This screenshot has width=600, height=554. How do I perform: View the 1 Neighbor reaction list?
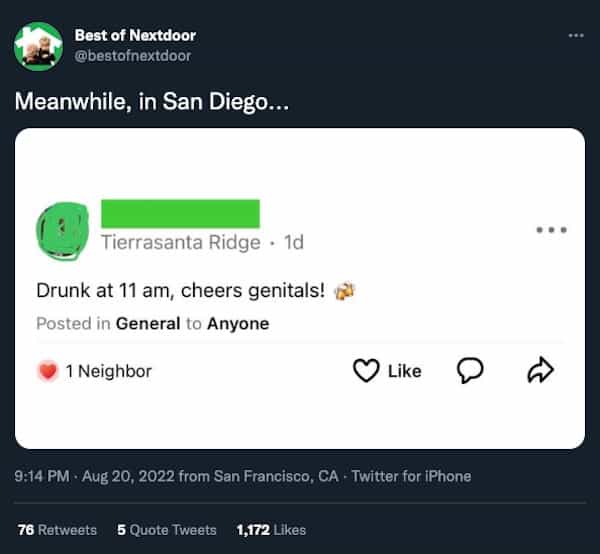click(x=108, y=371)
